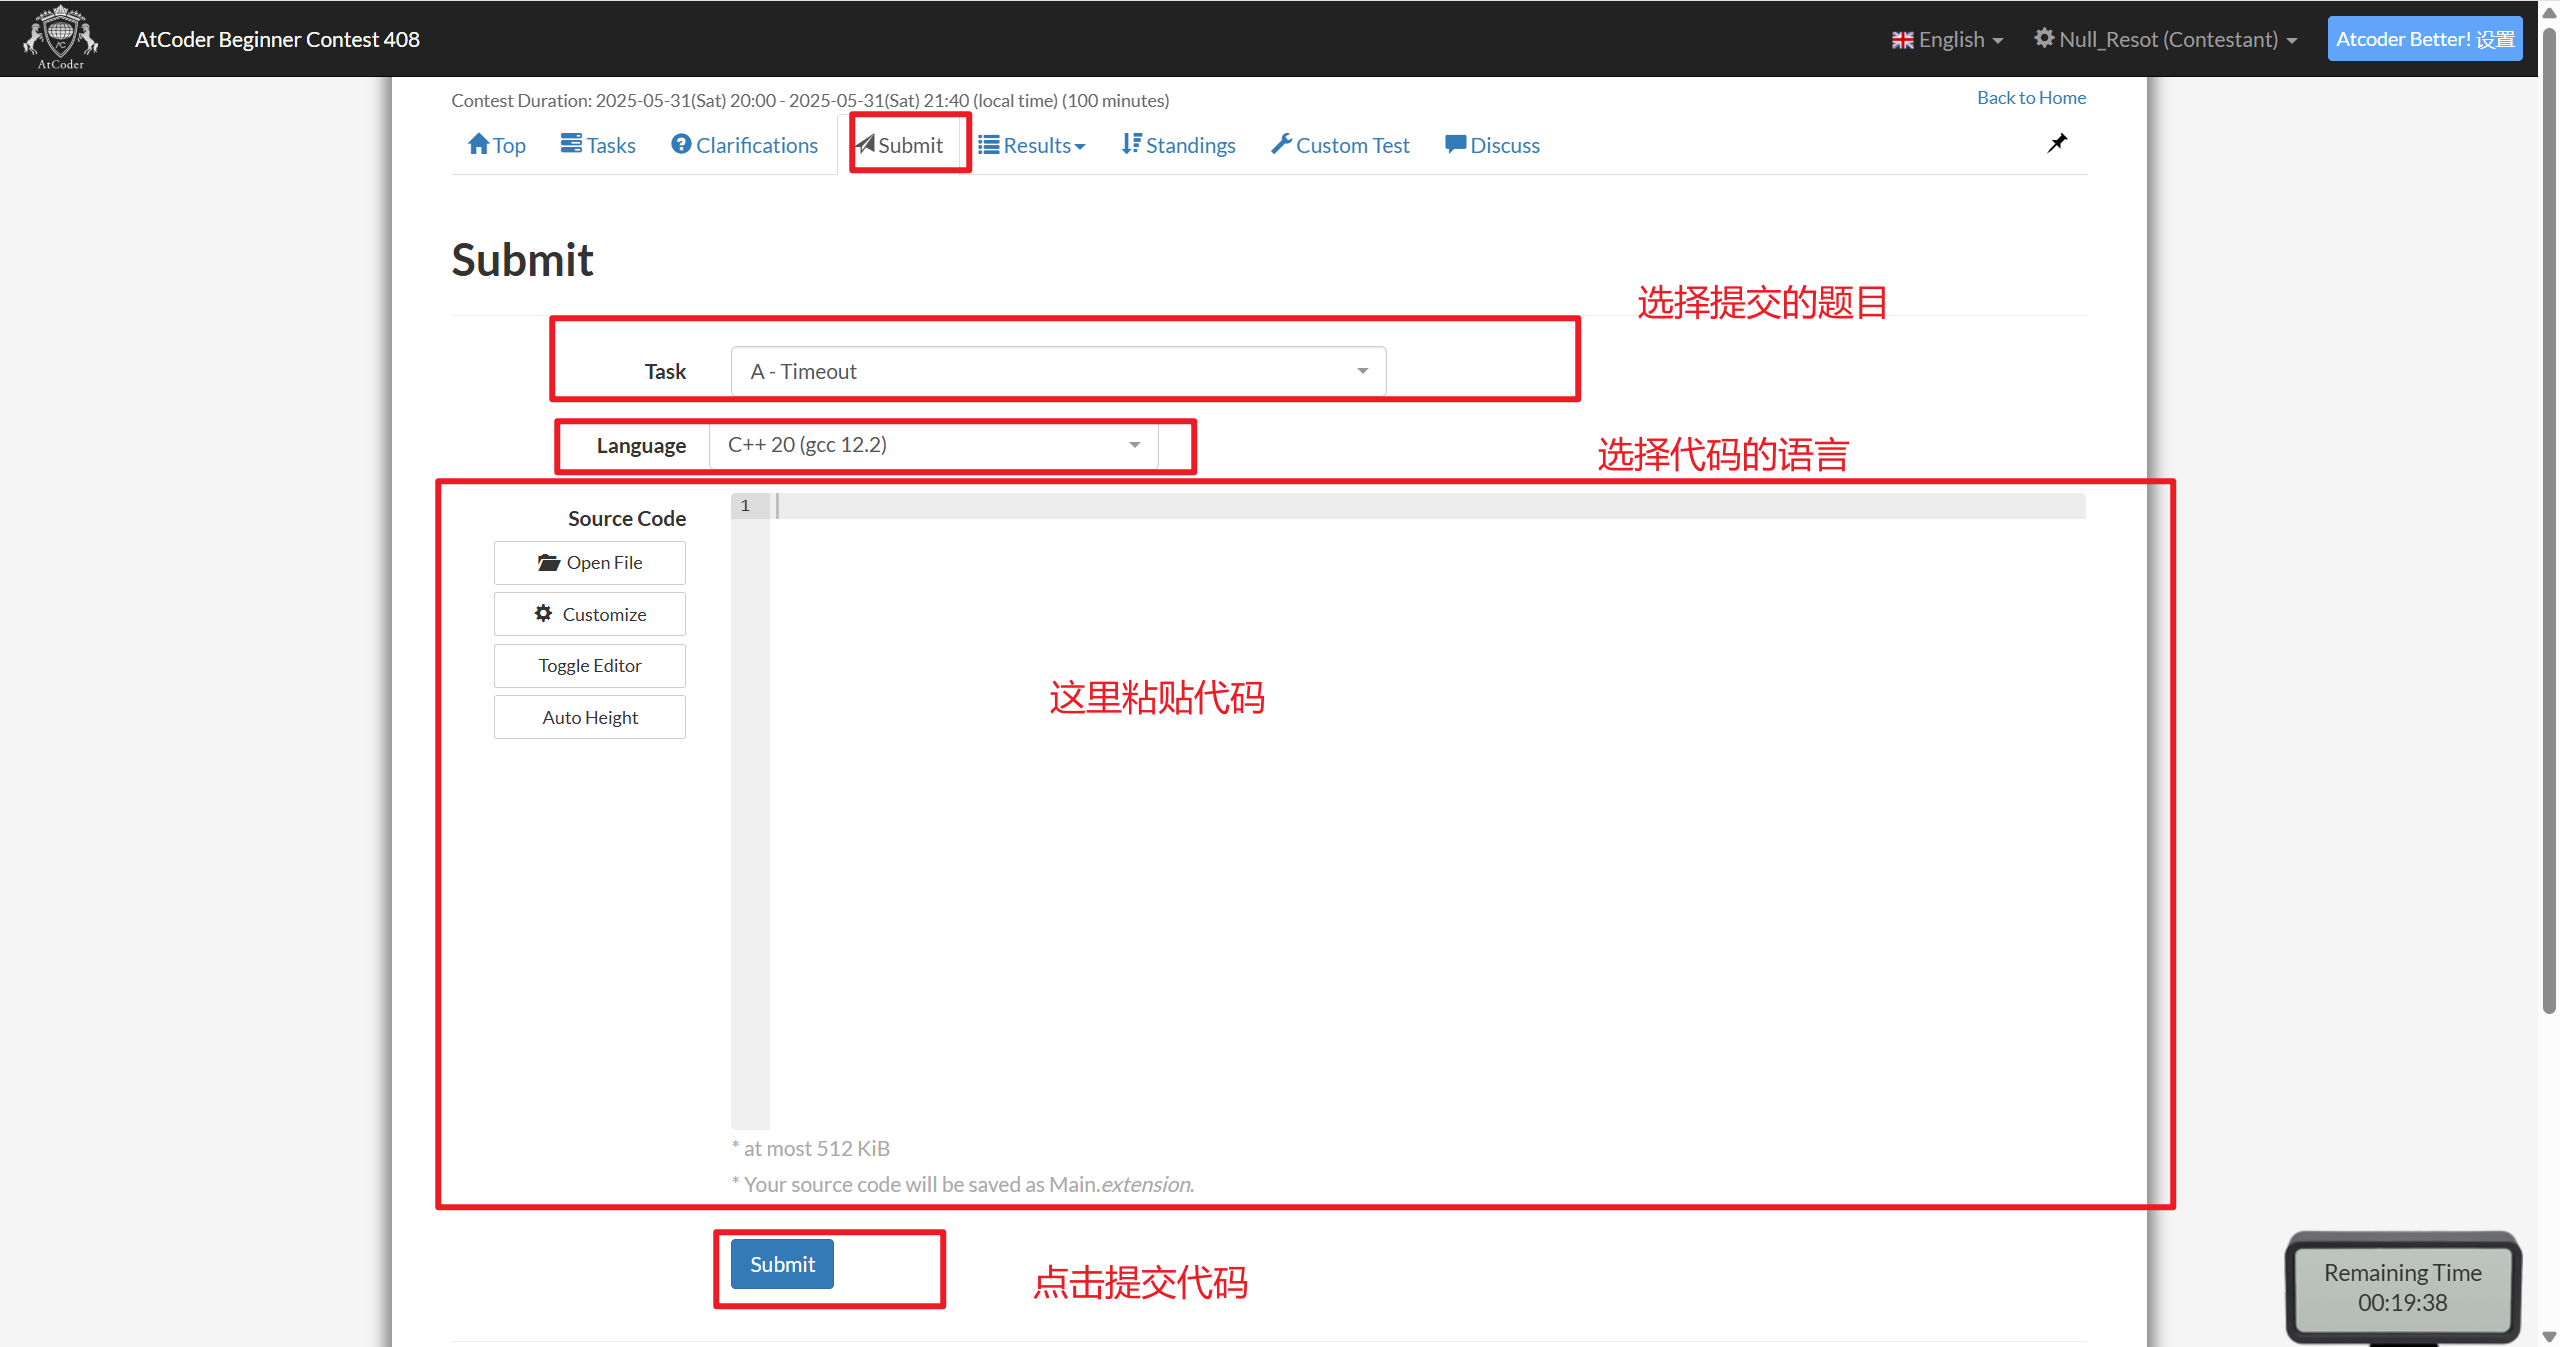Viewport: 2560px width, 1347px height.
Task: Pin the navigation bar with the pin icon
Action: 2057,143
